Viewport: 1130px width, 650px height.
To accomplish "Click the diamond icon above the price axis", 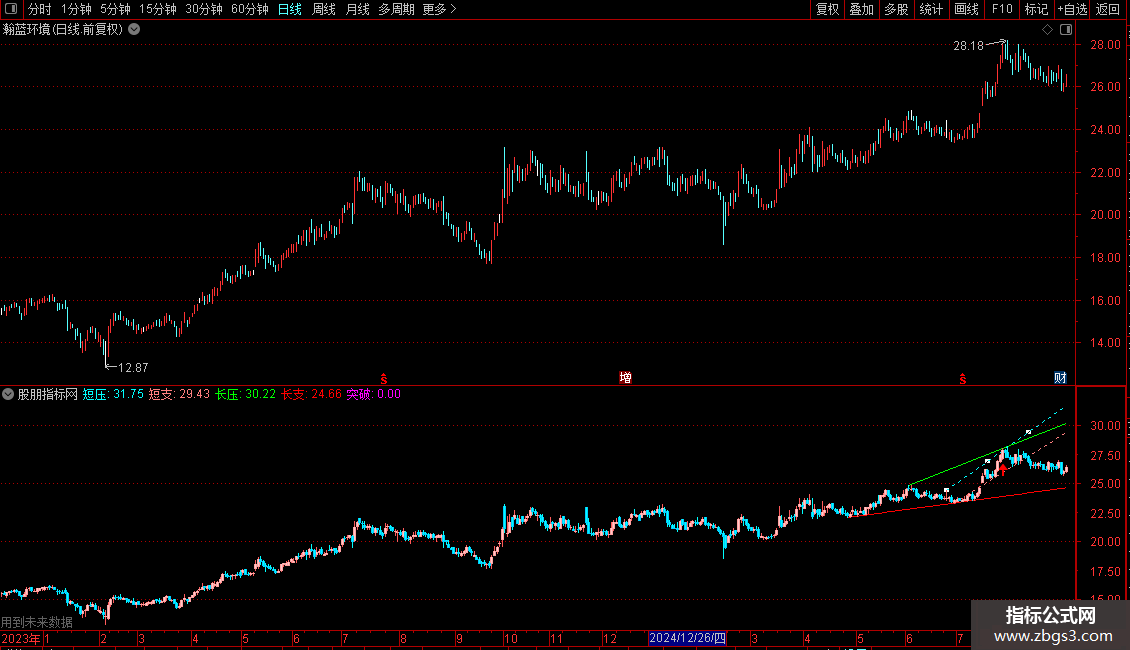I will [1047, 30].
